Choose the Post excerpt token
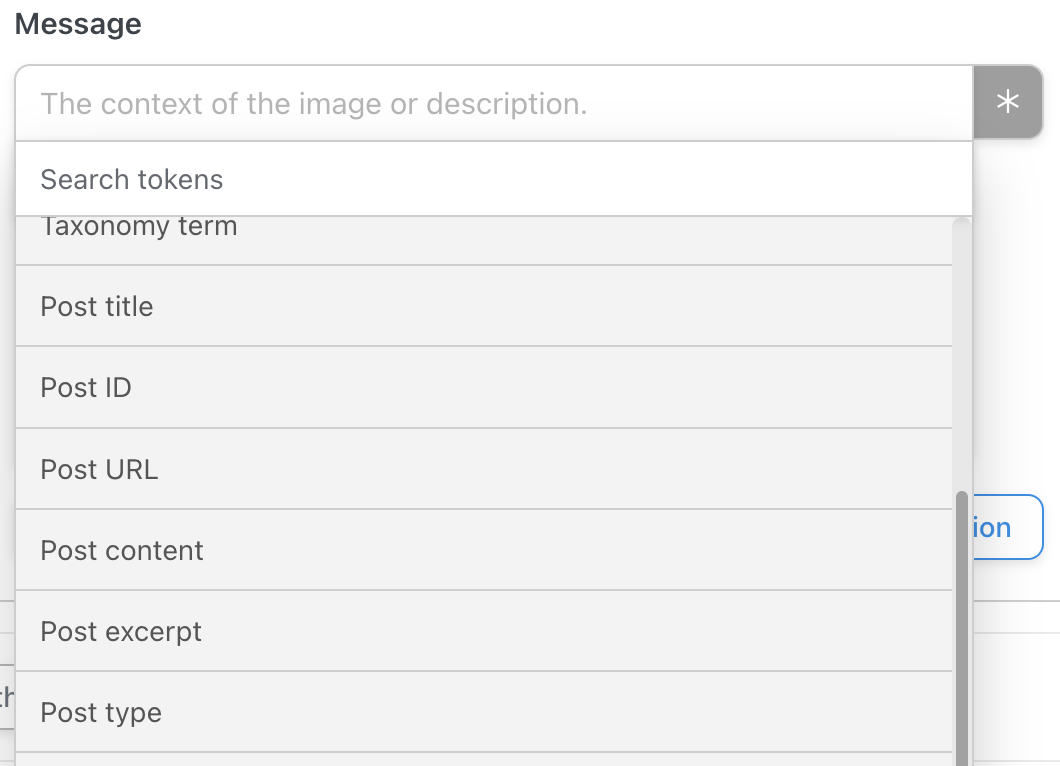 tap(484, 631)
